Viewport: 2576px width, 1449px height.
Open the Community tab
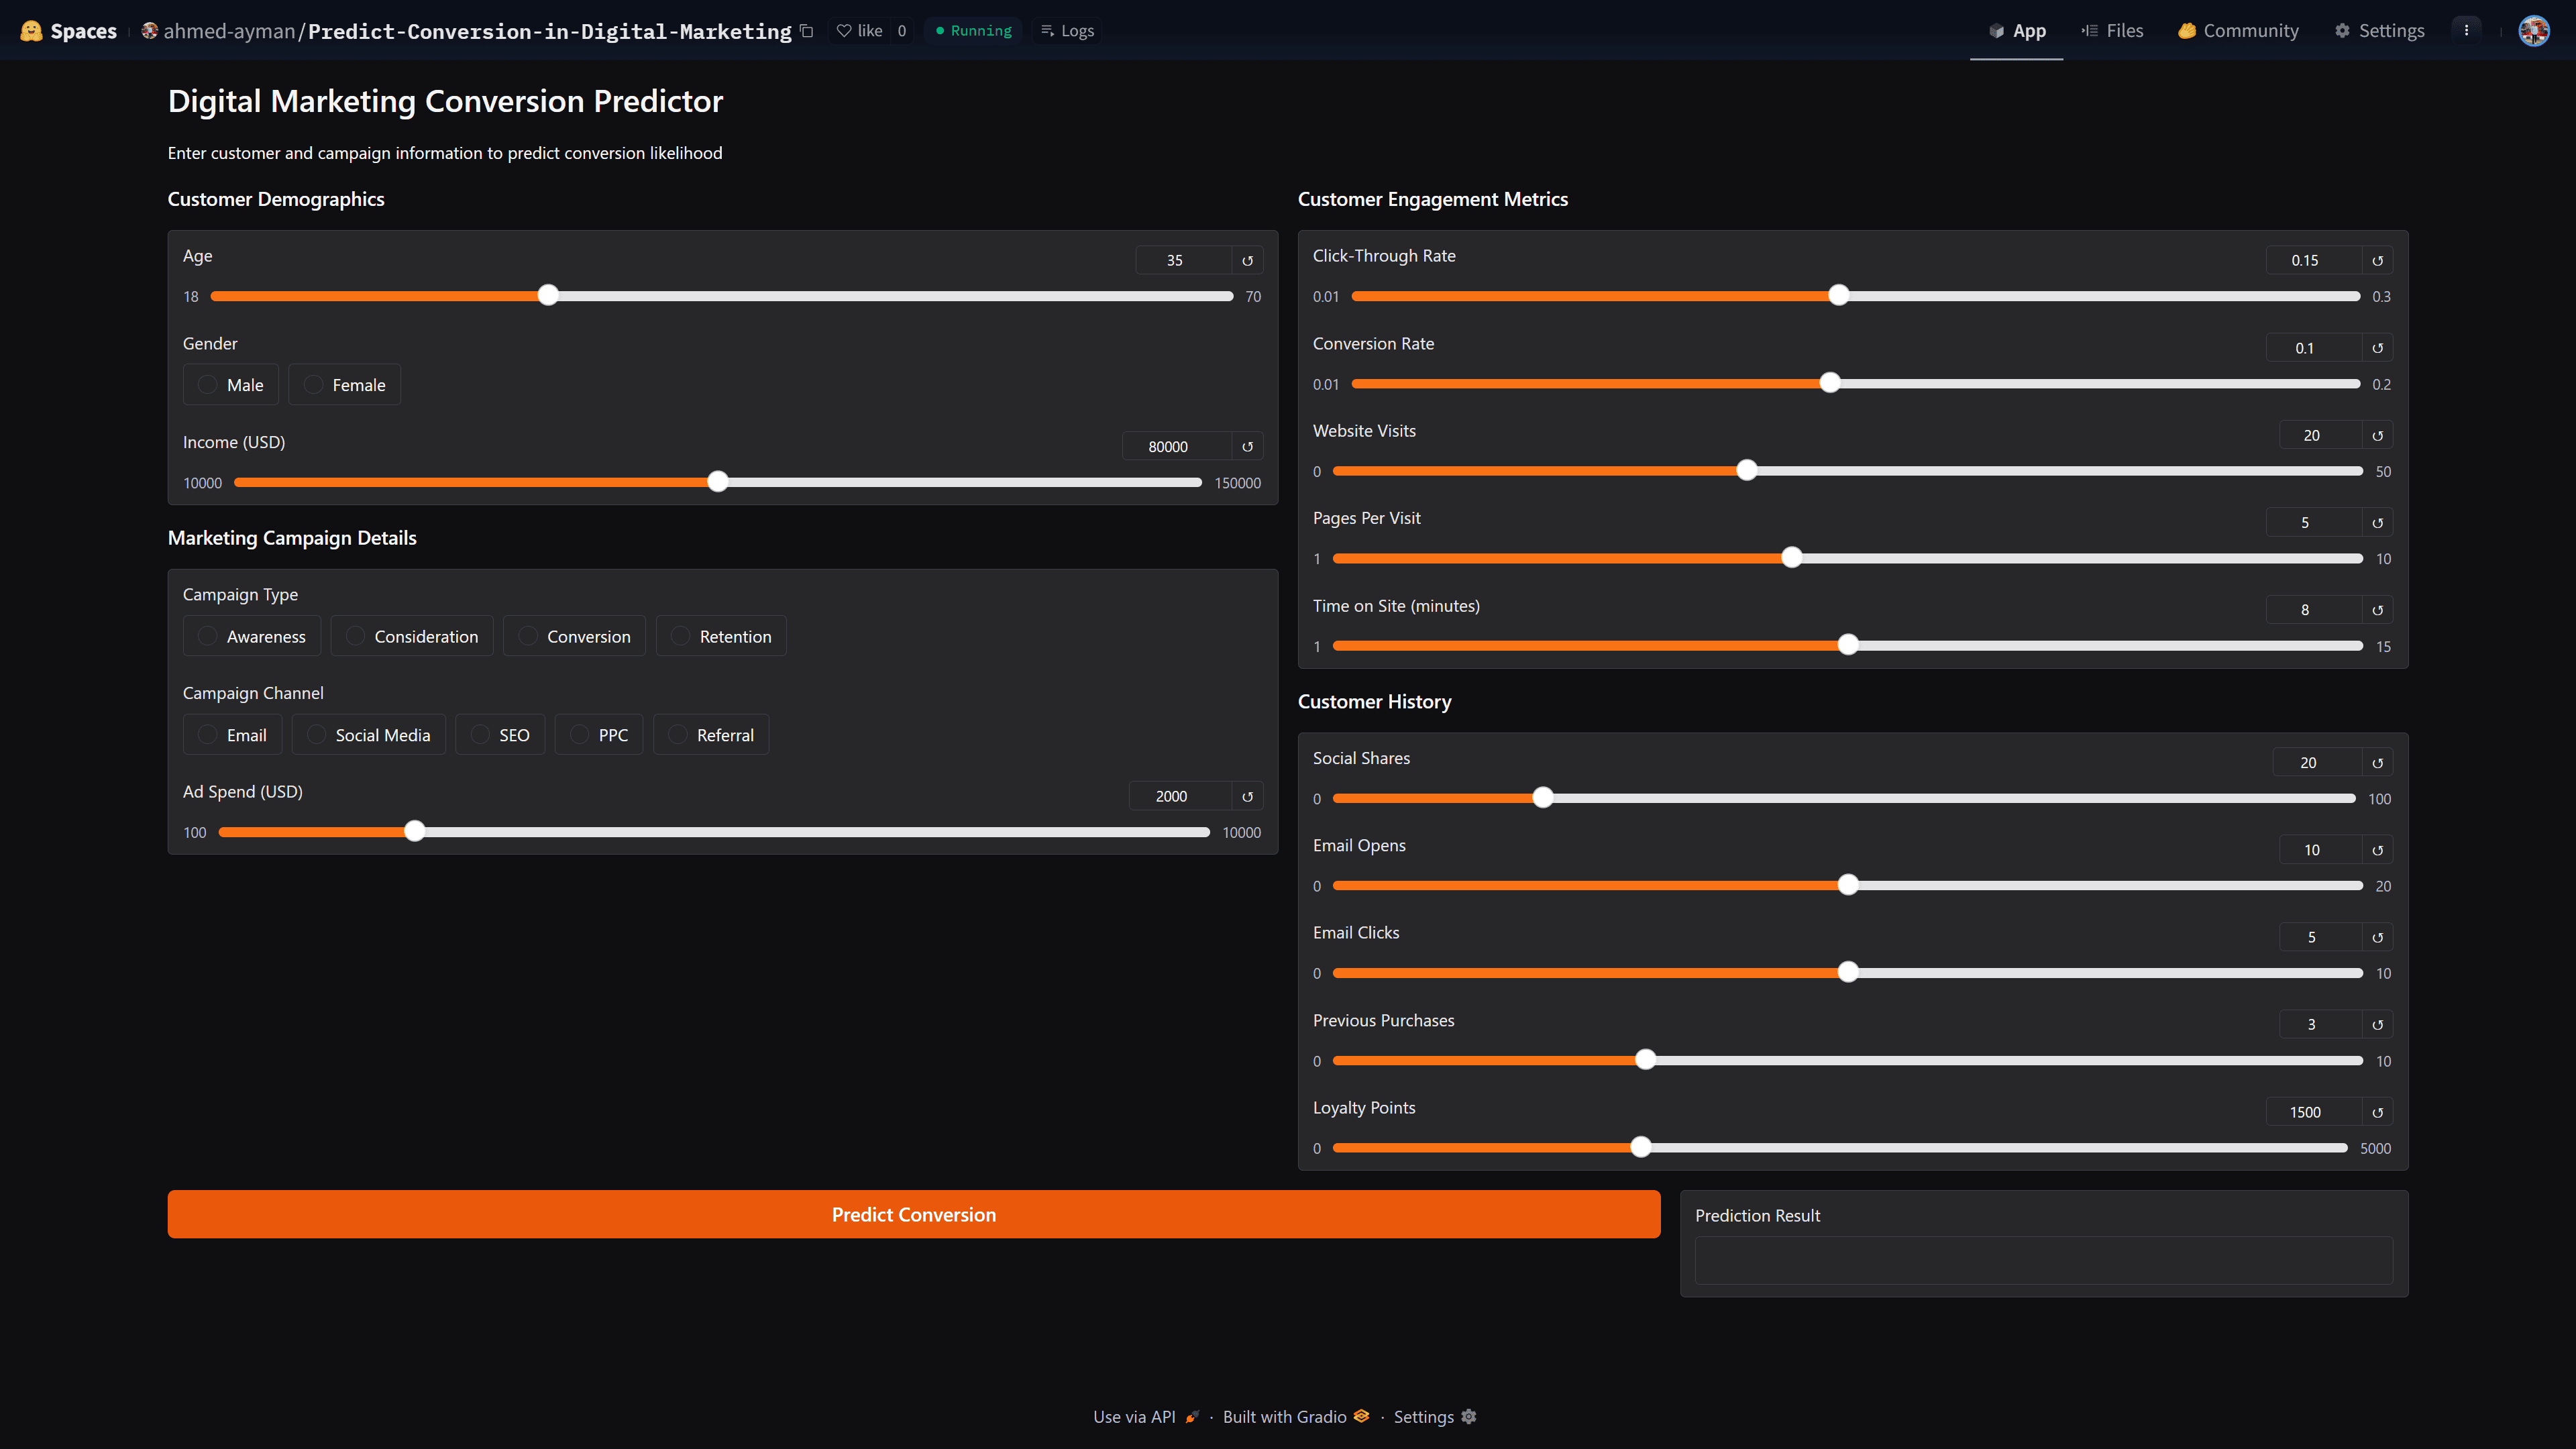2238,31
